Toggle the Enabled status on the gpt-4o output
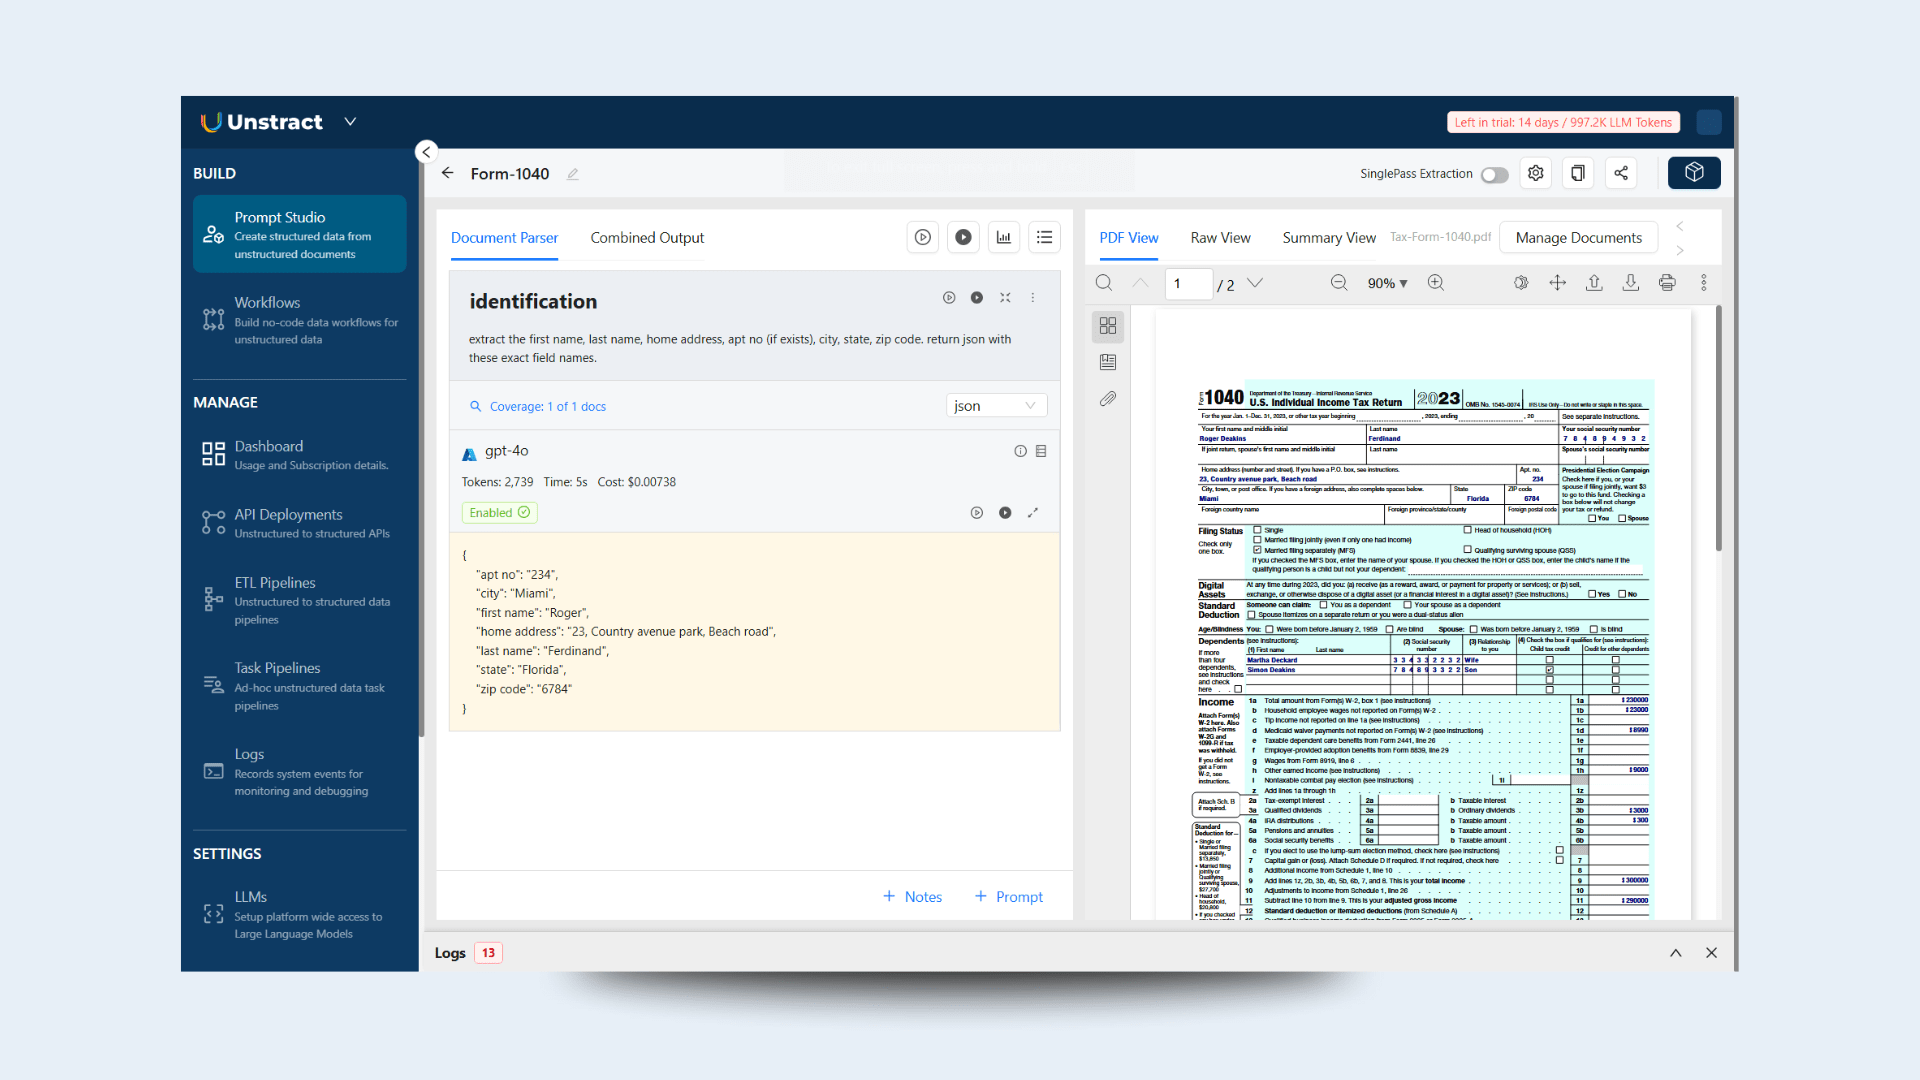The image size is (1920, 1080). pyautogui.click(x=499, y=512)
